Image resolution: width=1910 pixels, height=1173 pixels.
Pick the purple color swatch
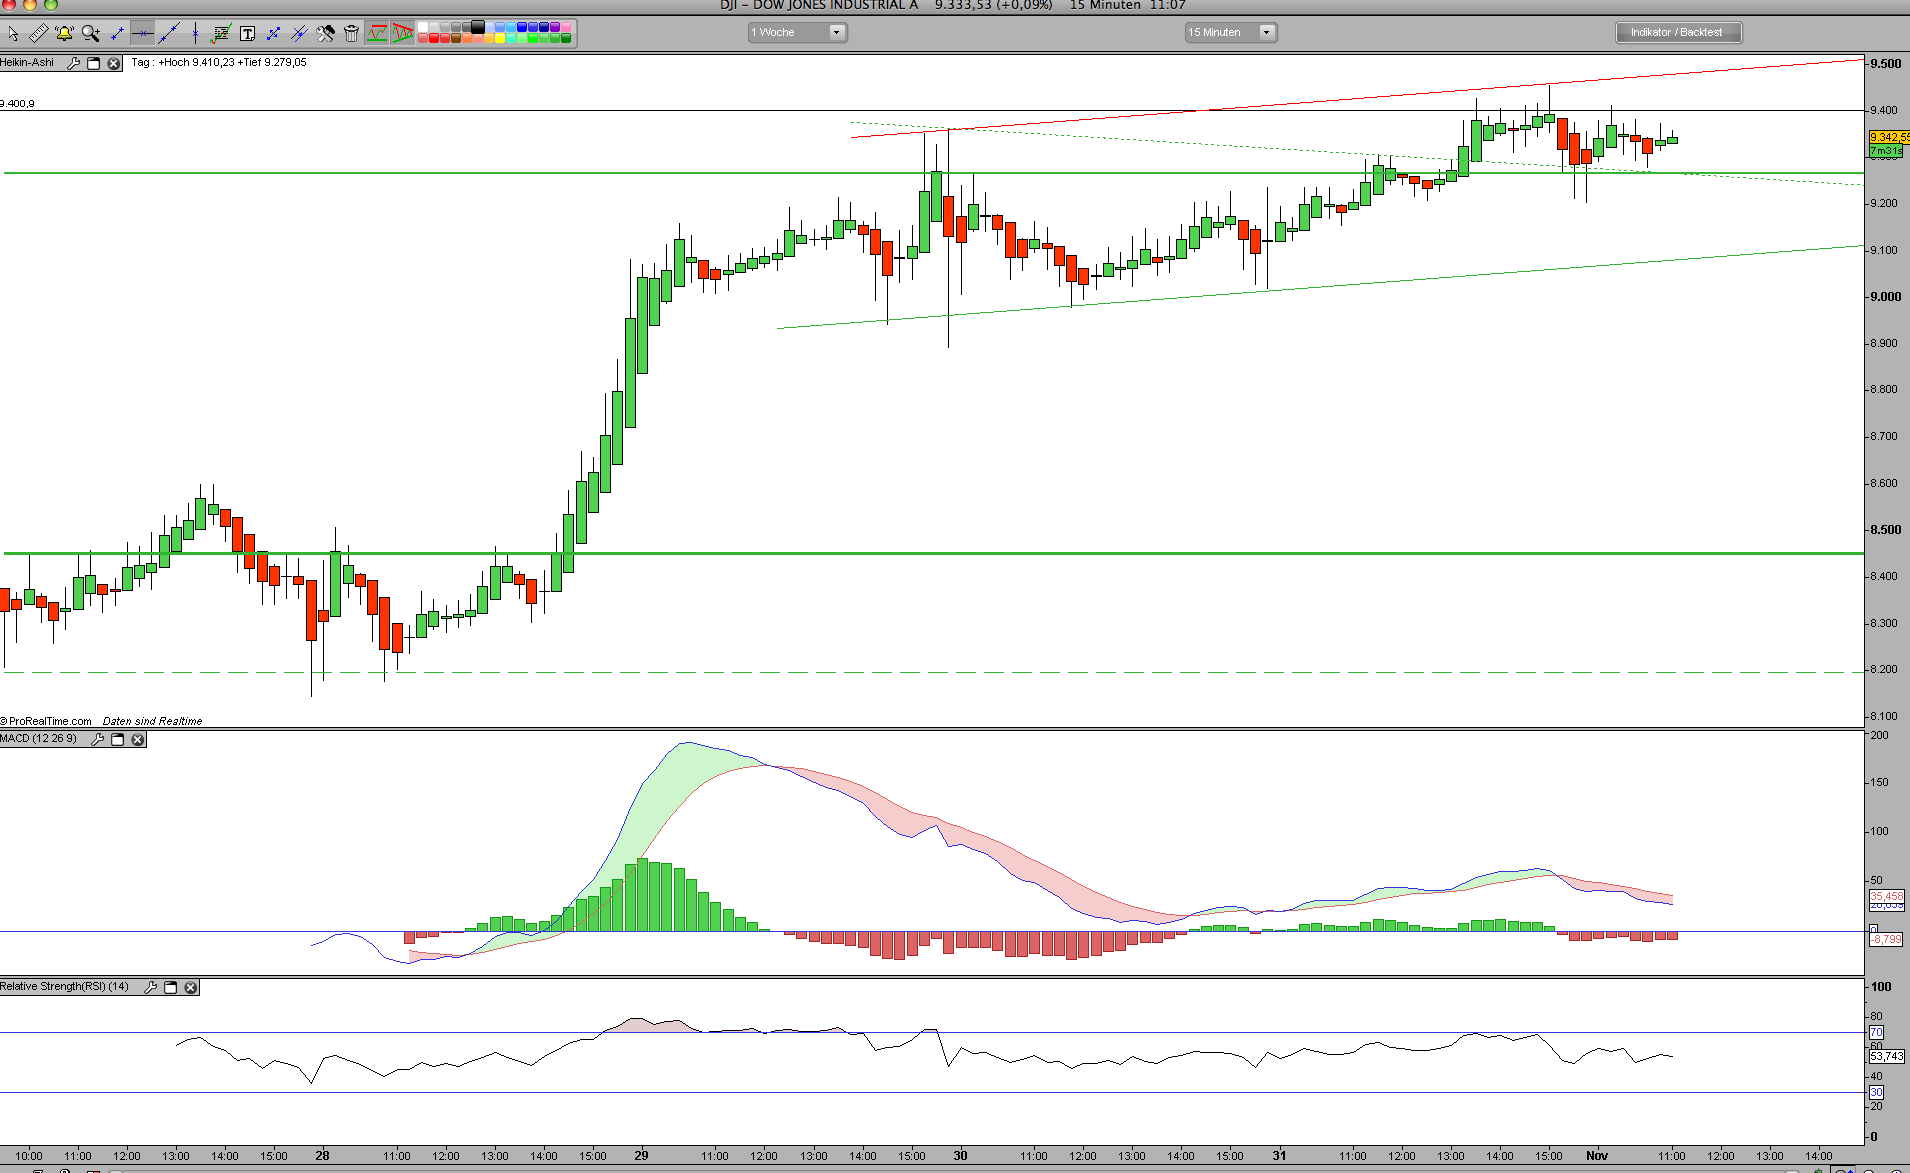(x=555, y=27)
